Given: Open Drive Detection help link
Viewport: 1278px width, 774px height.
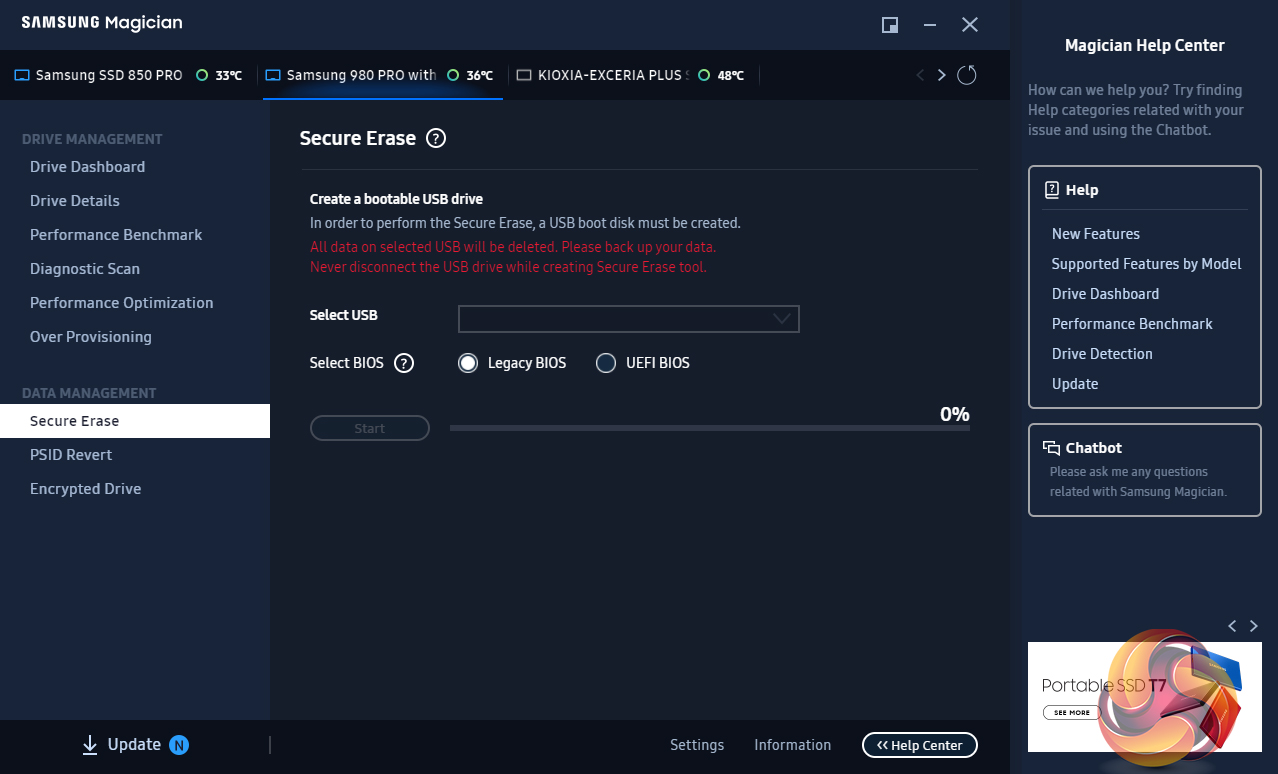Looking at the screenshot, I should tap(1102, 354).
